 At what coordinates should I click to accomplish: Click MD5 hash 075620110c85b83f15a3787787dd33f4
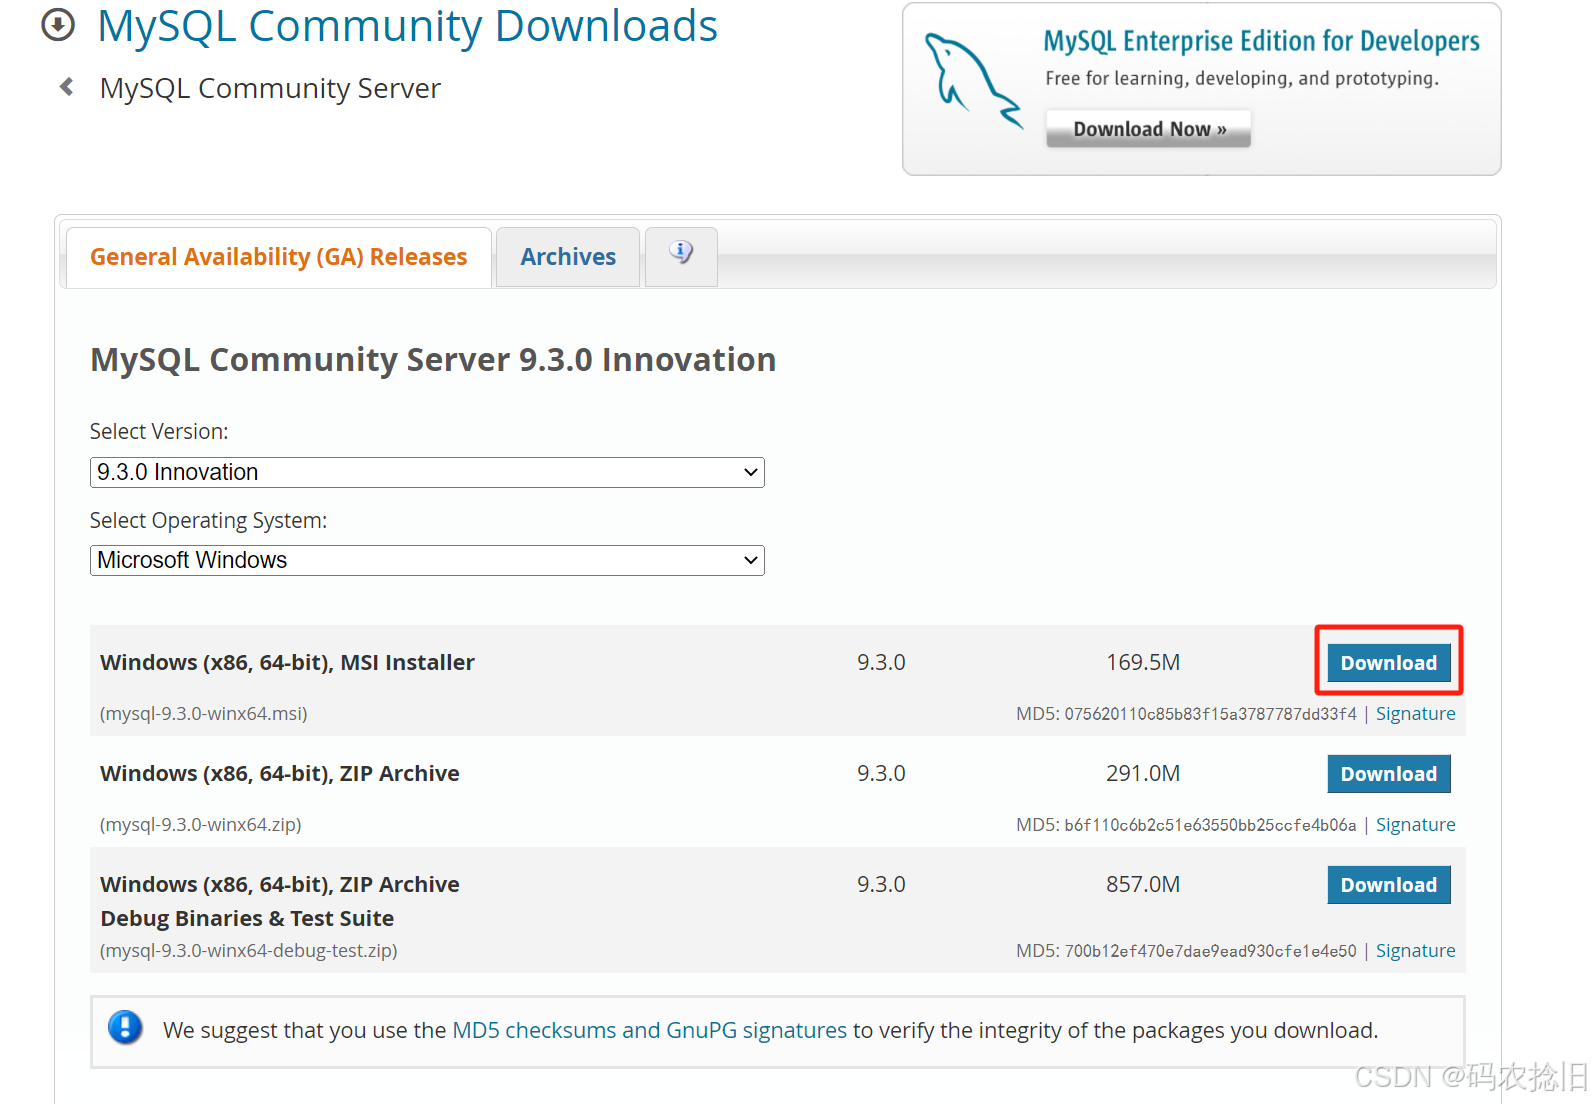tap(1210, 714)
